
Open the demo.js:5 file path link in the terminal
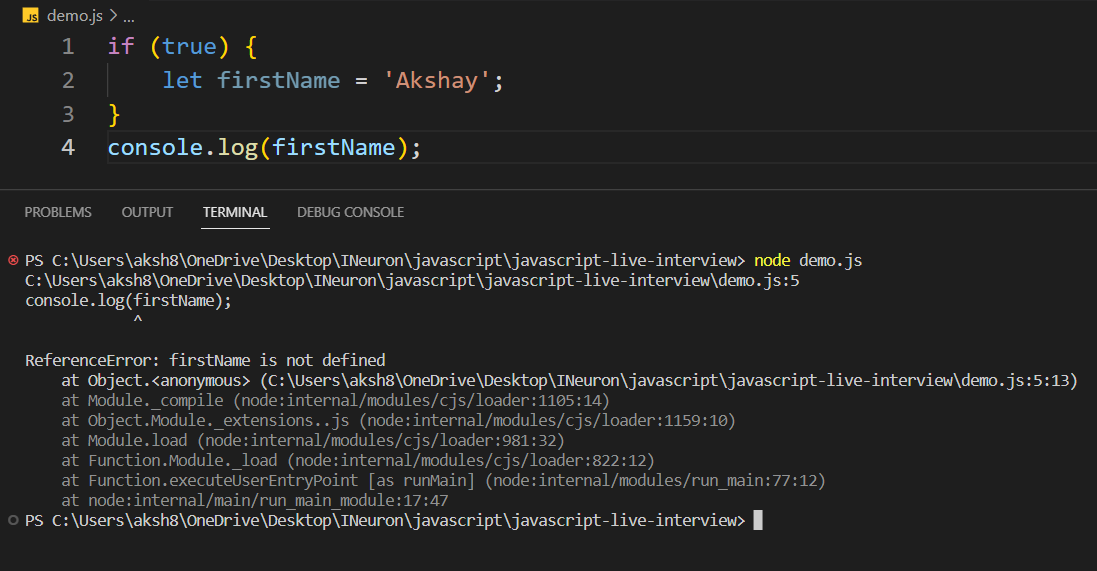pos(412,281)
